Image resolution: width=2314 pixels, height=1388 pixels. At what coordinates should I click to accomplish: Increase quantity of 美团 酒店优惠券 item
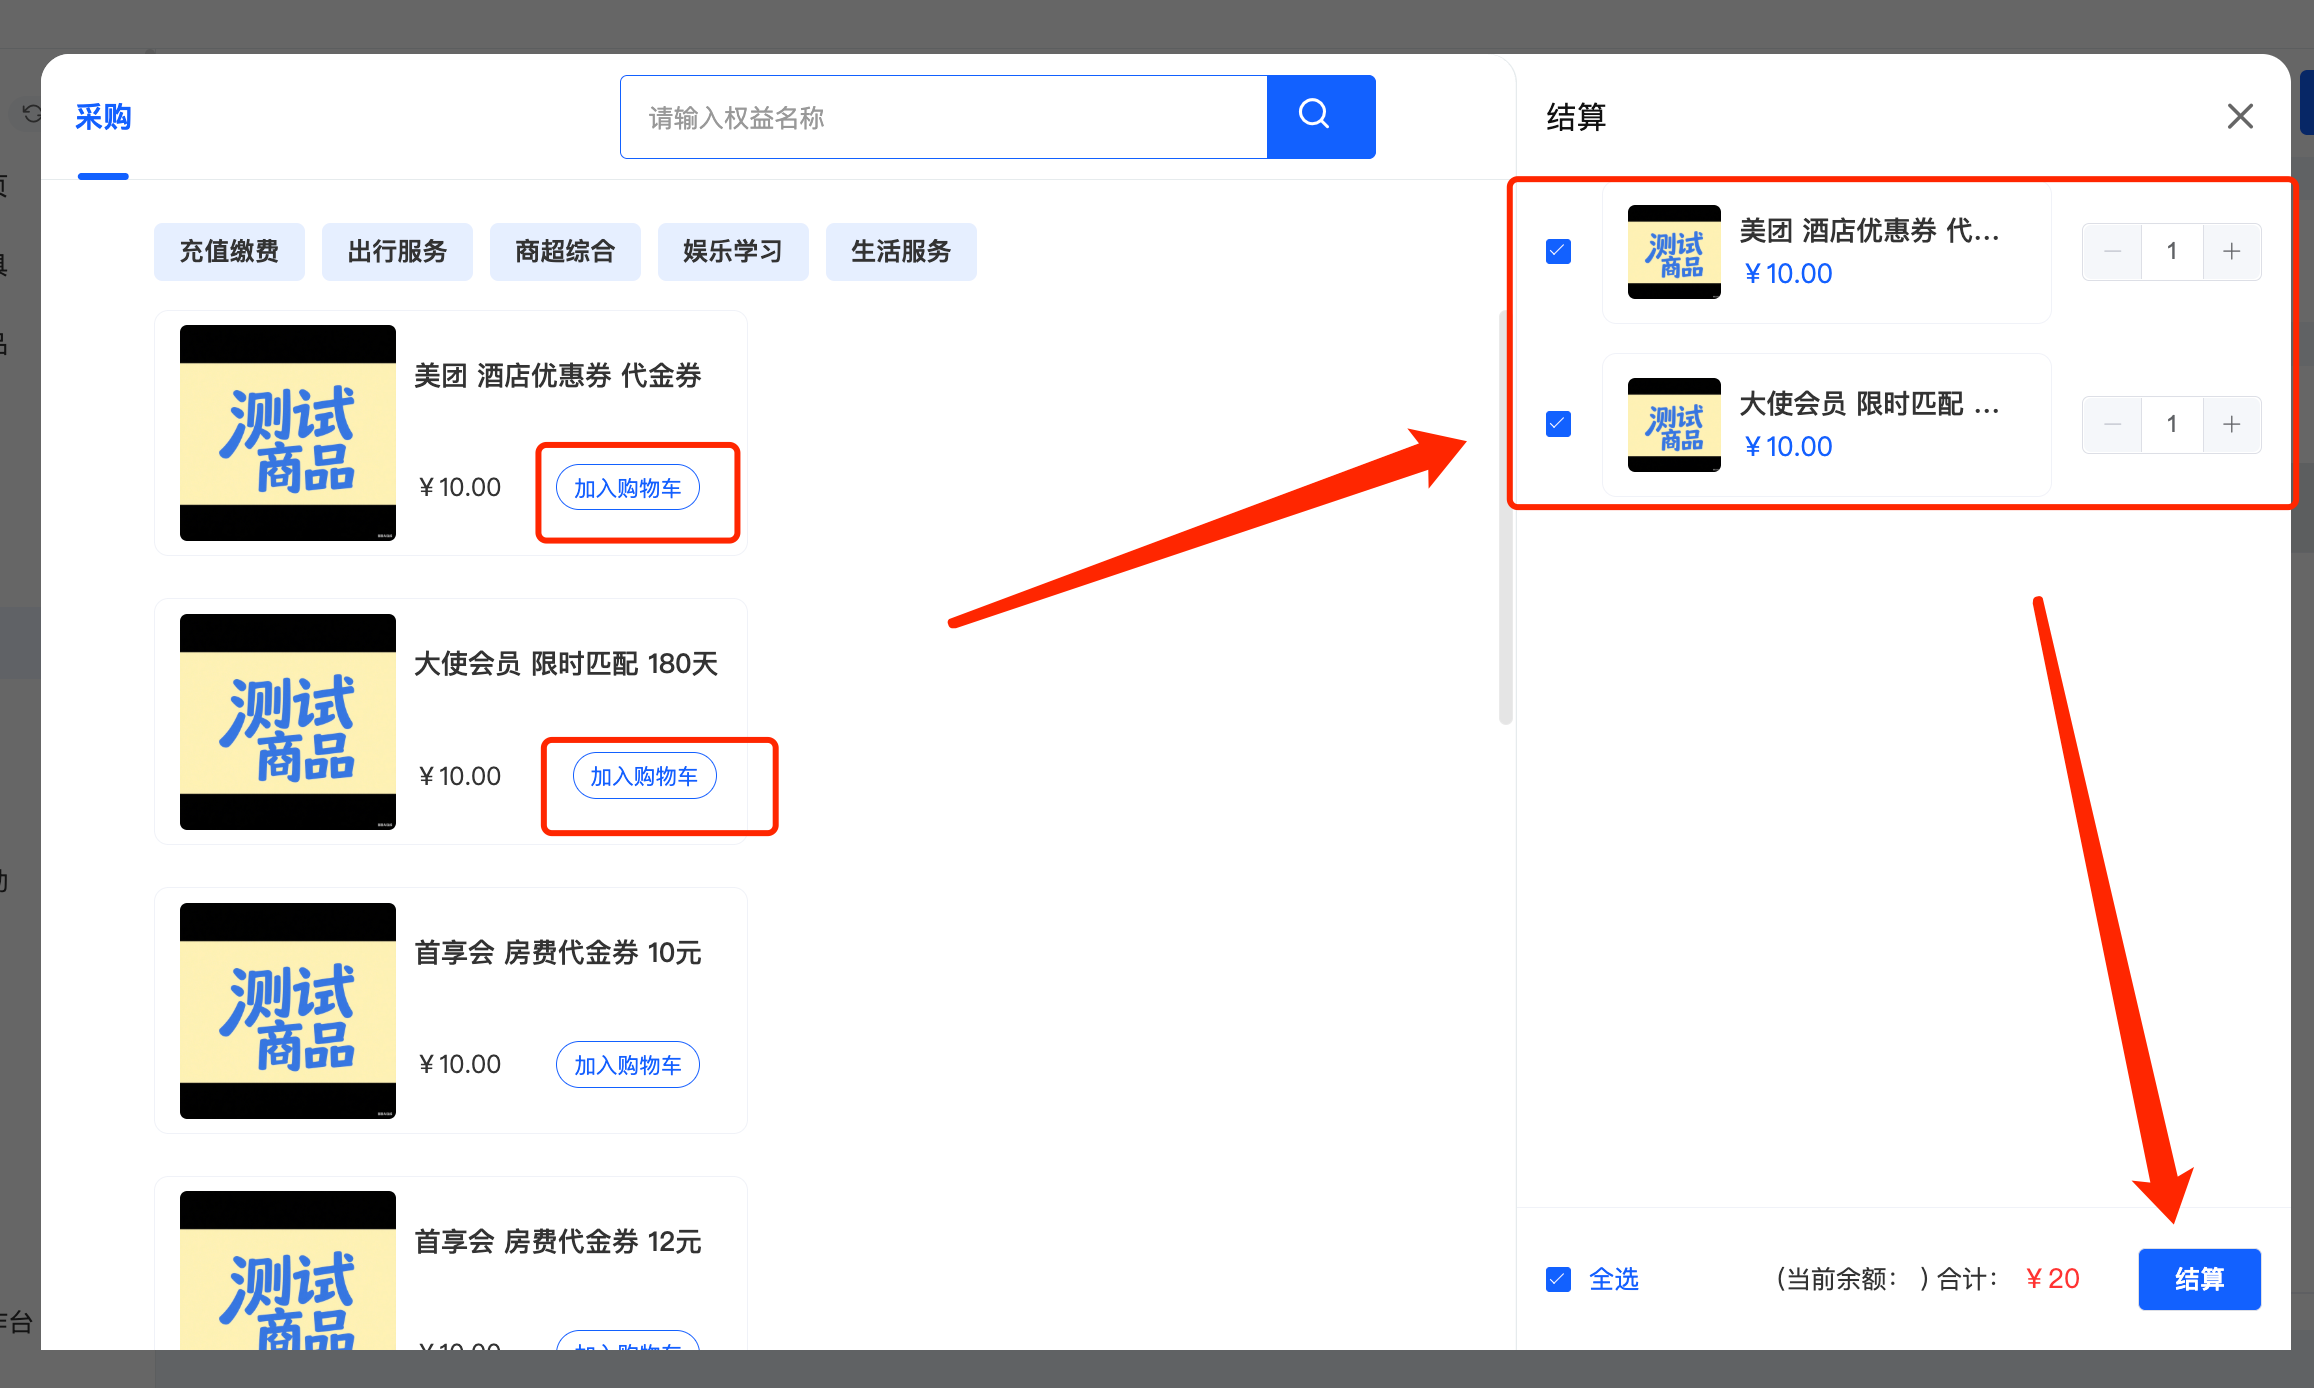click(2231, 251)
